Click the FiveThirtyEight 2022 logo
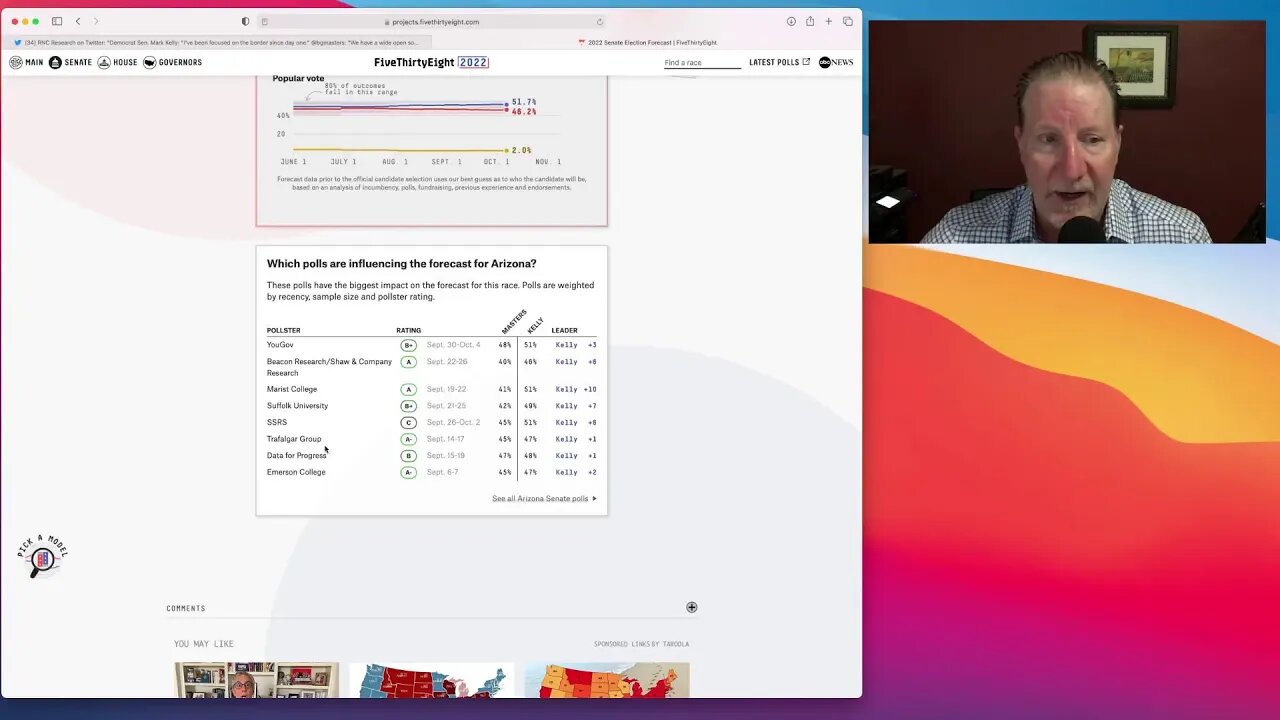The image size is (1280, 720). 431,62
